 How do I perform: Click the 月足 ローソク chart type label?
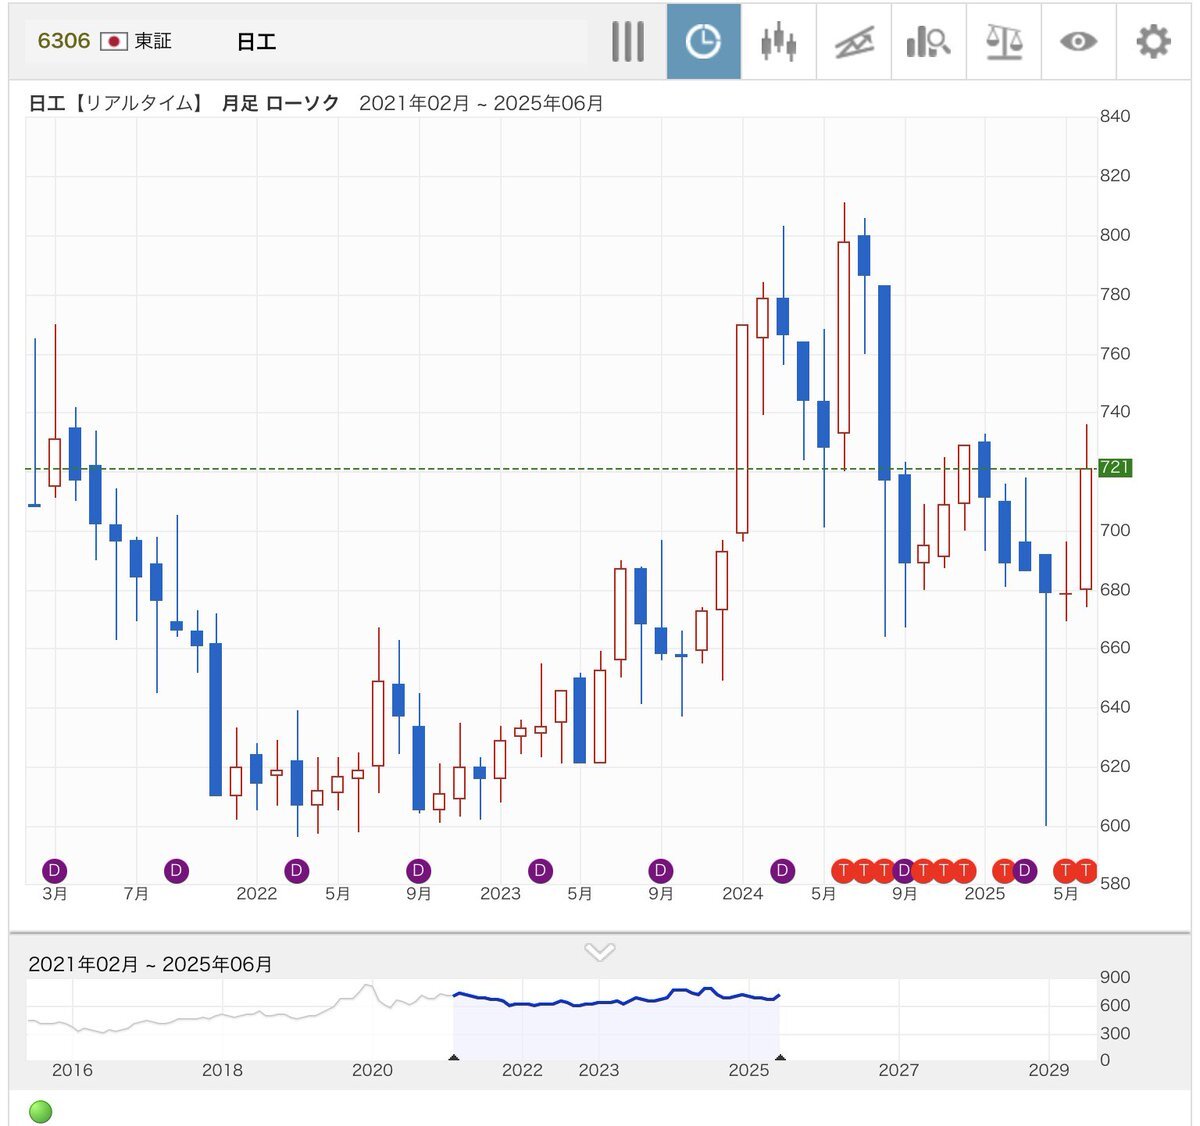coord(280,103)
